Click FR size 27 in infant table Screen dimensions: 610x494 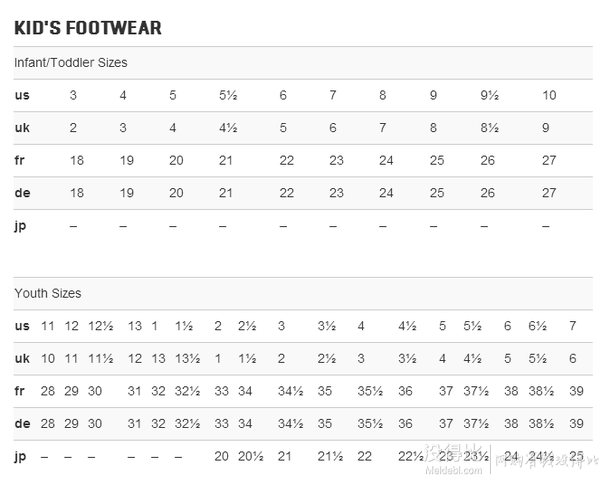tap(549, 160)
